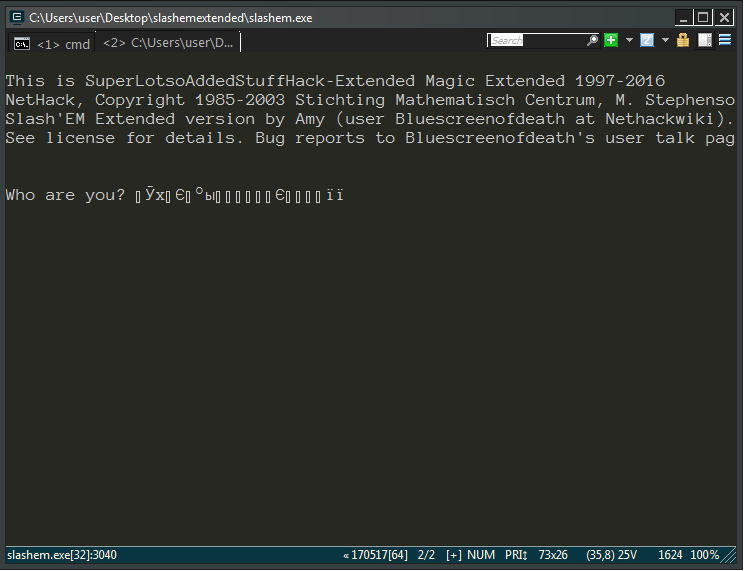
Task: Expand dropdown arrow next to console number icon
Action: point(665,40)
